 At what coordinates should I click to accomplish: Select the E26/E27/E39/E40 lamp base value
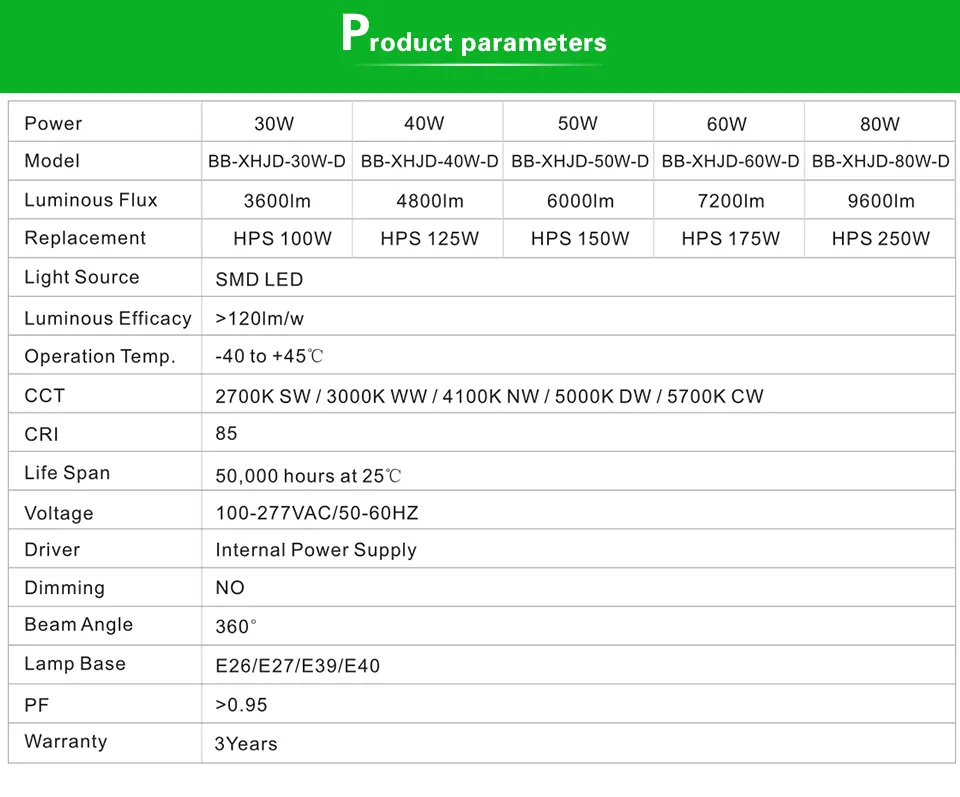tap(298, 665)
